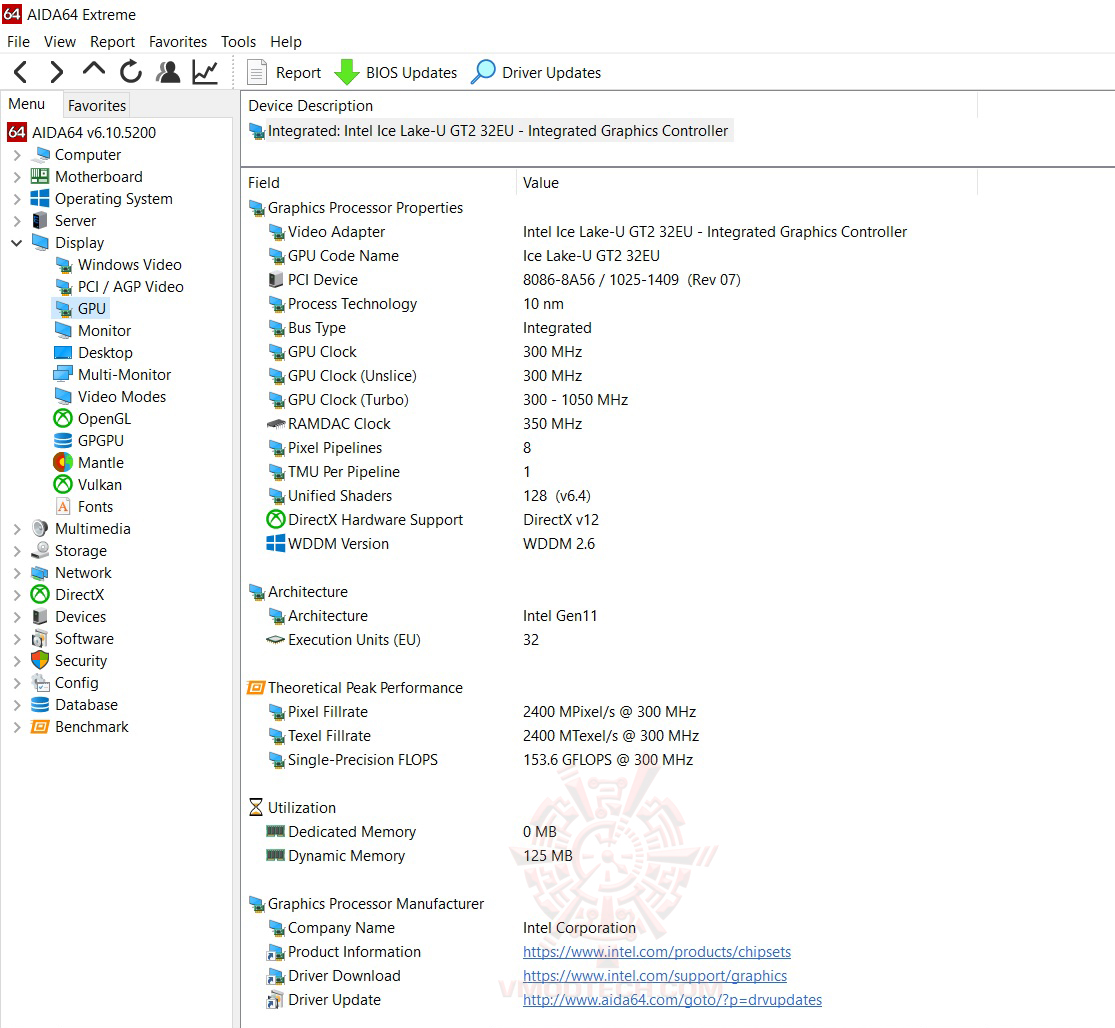This screenshot has width=1115, height=1028.
Task: Expand the Computer tree node
Action: (x=17, y=155)
